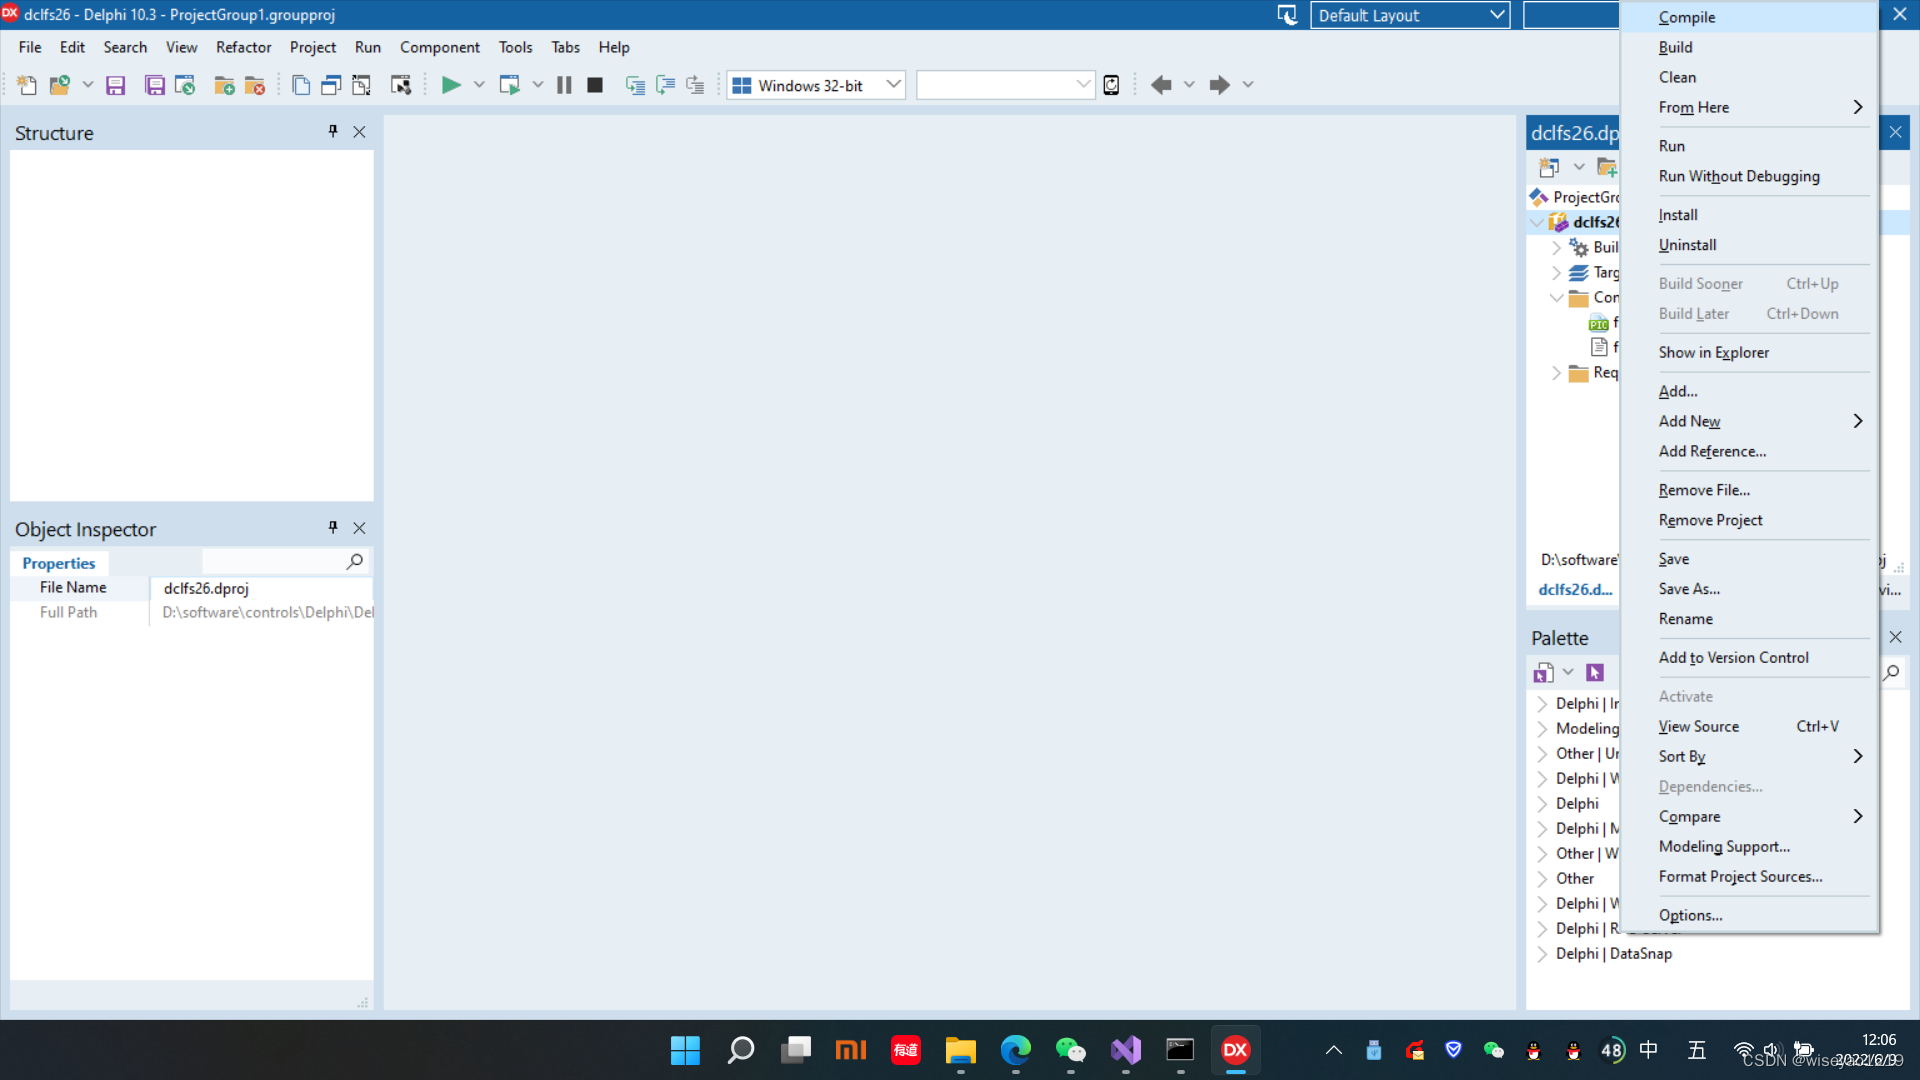Screen dimensions: 1920x1080
Task: Select View Source menu entry
Action: [x=1749, y=726]
